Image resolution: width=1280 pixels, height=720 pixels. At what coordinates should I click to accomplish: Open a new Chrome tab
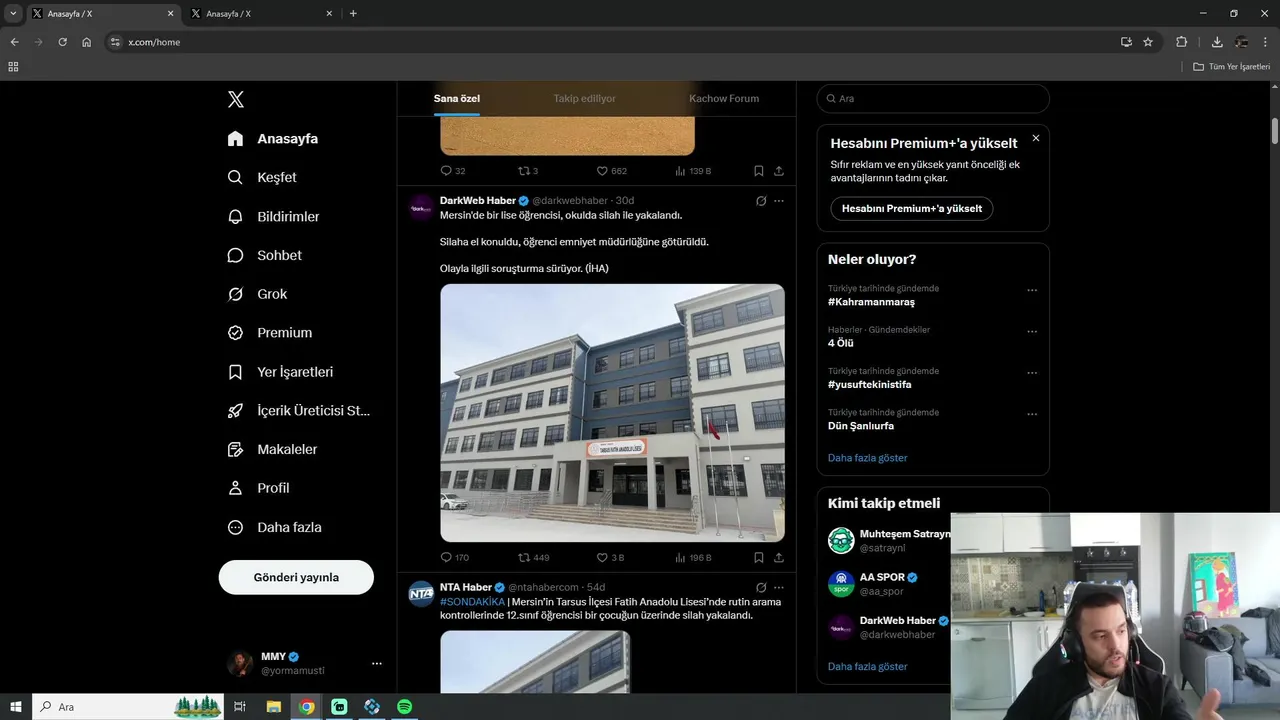(x=353, y=14)
